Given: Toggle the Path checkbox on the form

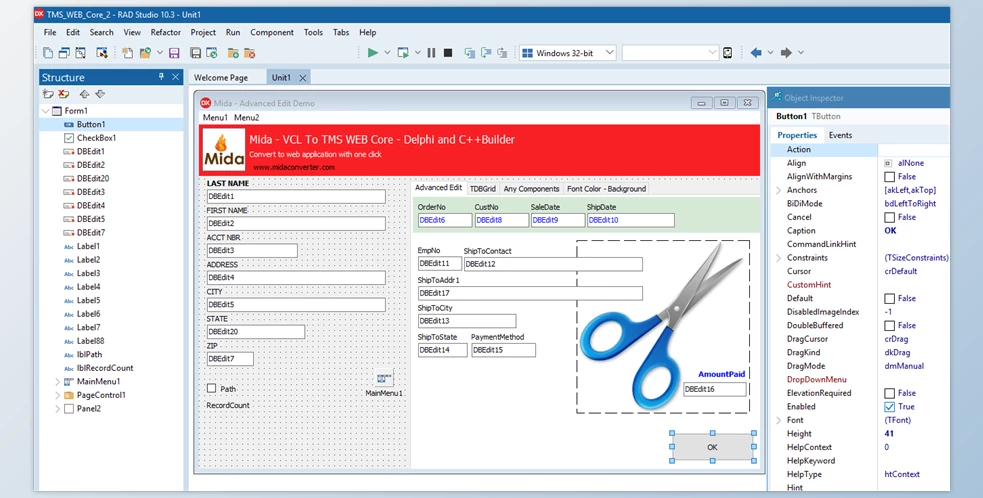Looking at the screenshot, I should (211, 389).
